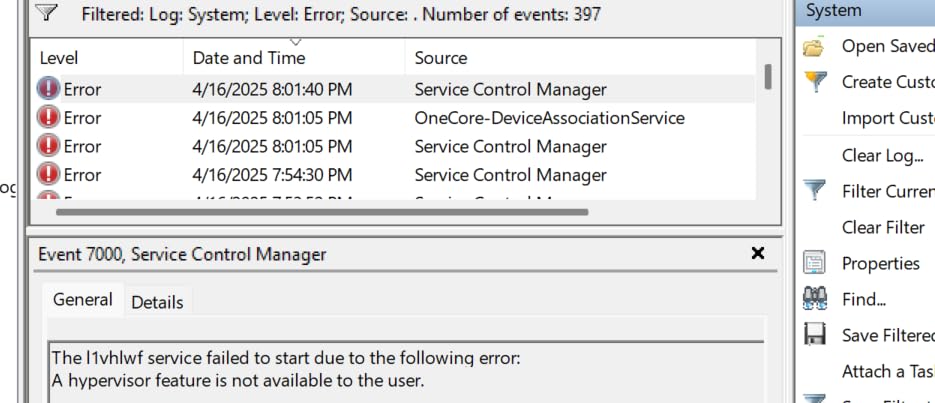
Task: Click the error icon of 8:01:40 PM event
Action: pos(48,89)
